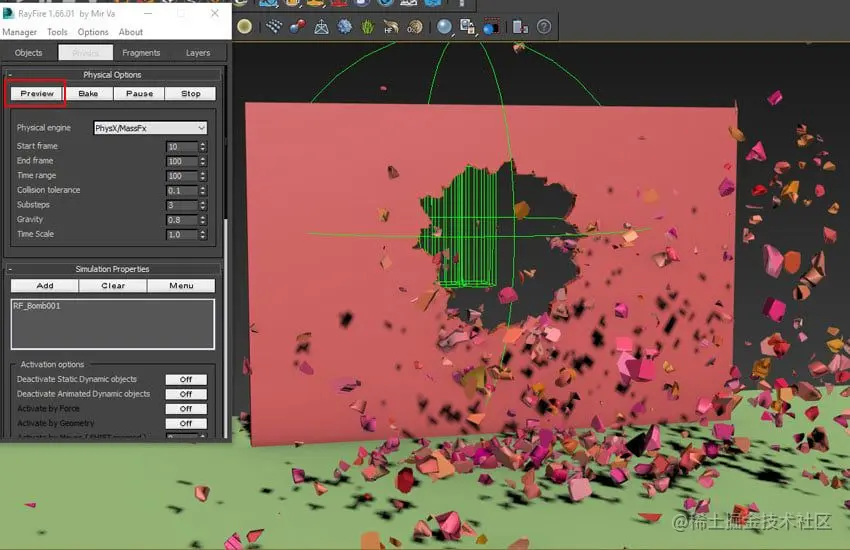The height and width of the screenshot is (550, 850).
Task: Click the Preview button
Action: click(x=37, y=94)
